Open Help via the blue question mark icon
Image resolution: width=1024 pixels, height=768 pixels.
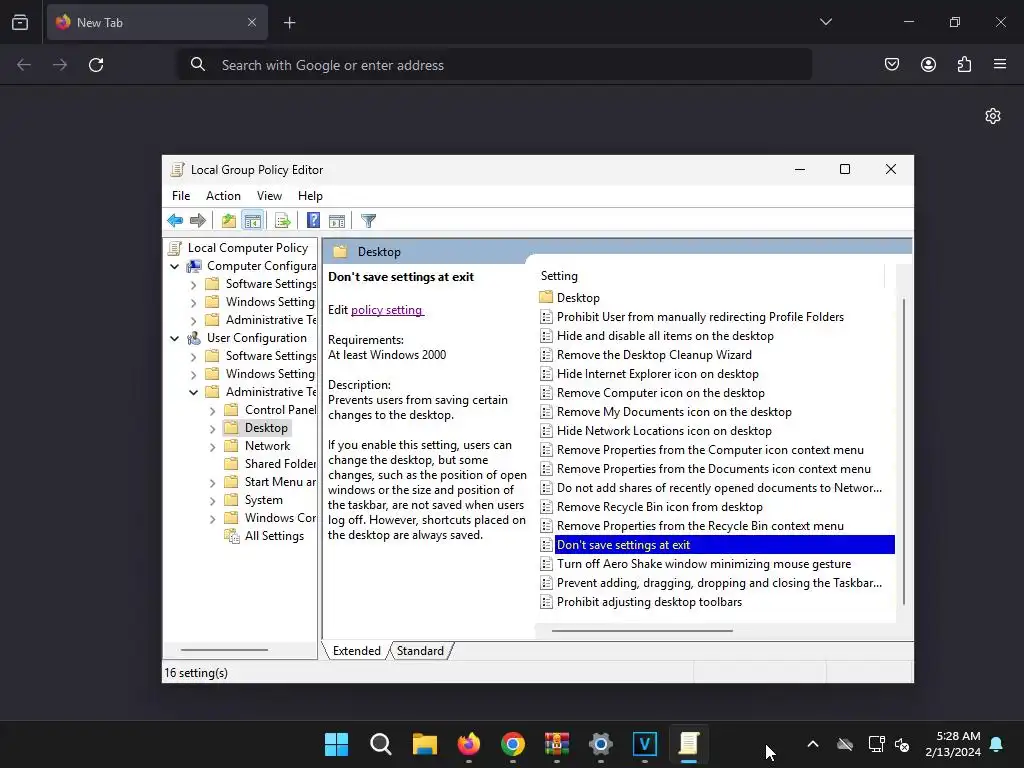pyautogui.click(x=313, y=221)
